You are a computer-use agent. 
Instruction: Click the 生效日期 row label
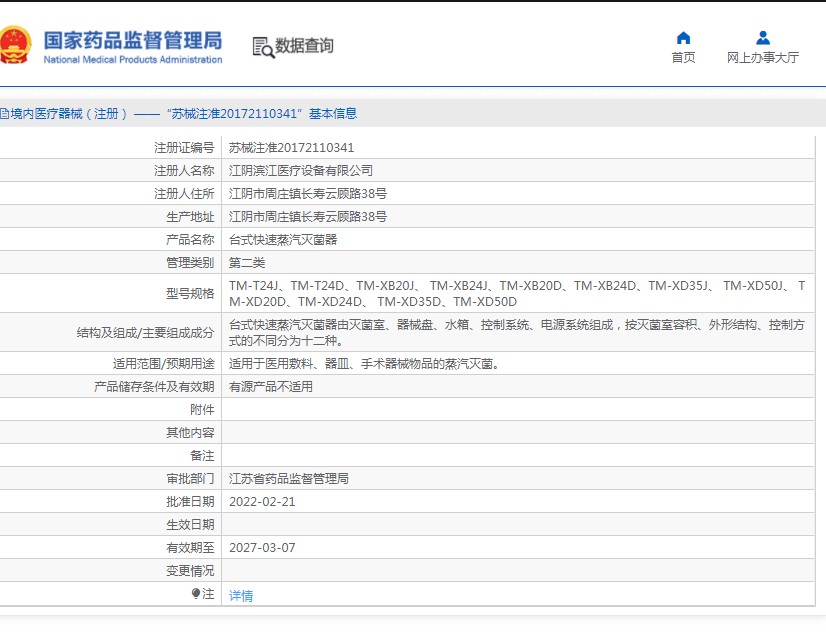(x=190, y=525)
